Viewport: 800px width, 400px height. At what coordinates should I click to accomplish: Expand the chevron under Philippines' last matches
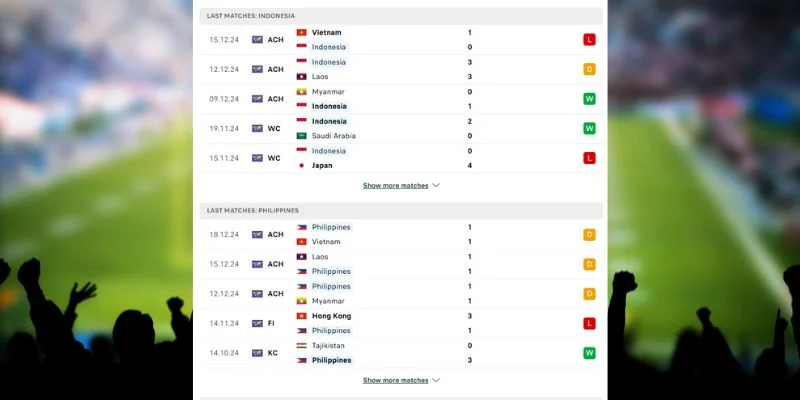coord(436,380)
